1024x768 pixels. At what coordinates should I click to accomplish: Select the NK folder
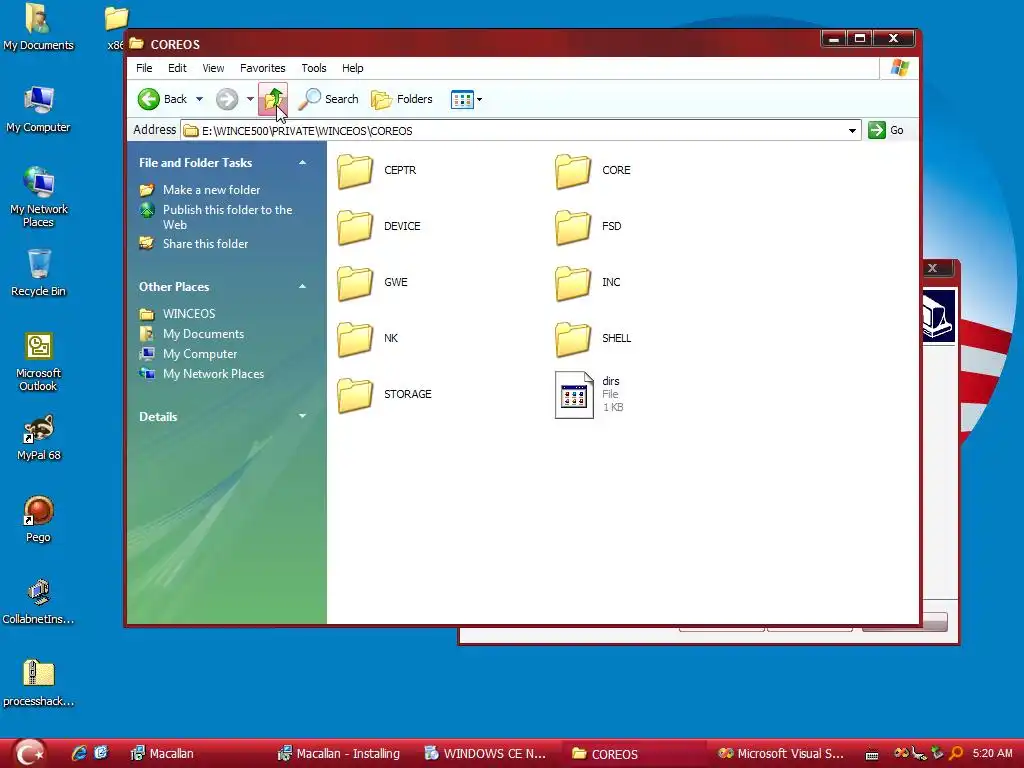[368, 338]
